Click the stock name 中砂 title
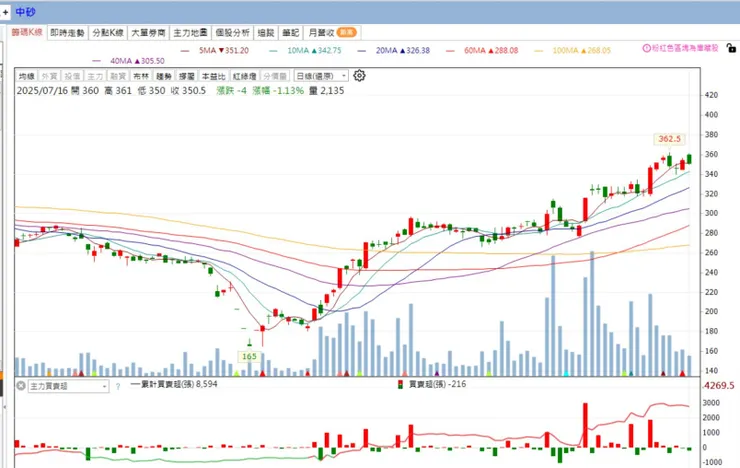 tap(25, 12)
